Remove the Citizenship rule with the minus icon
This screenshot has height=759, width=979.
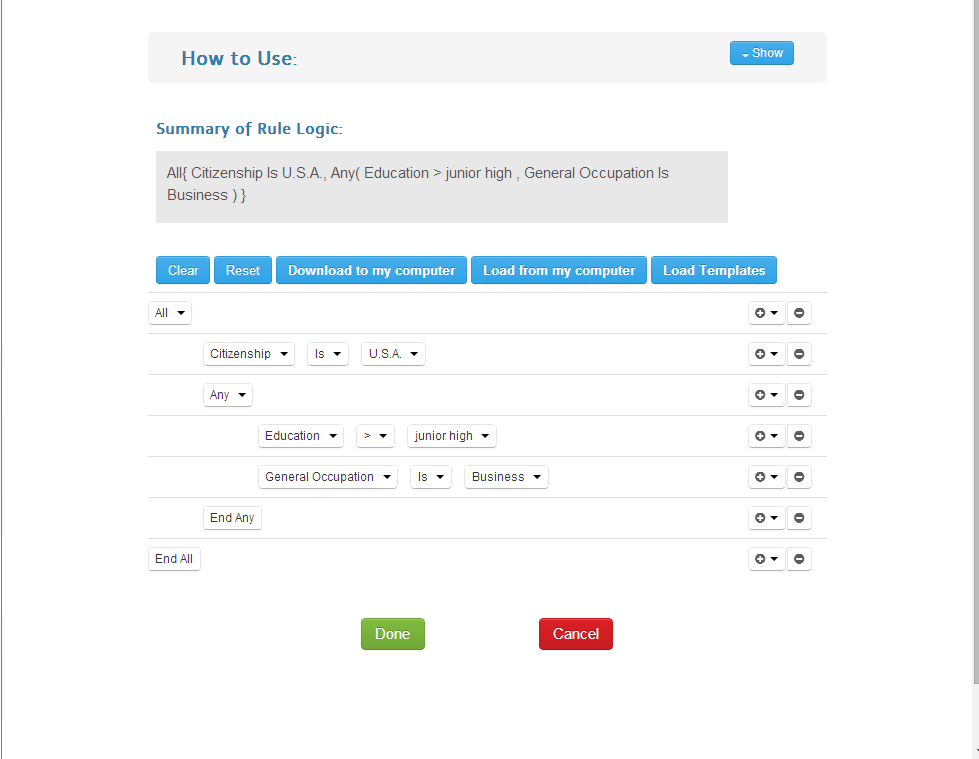pyautogui.click(x=799, y=354)
